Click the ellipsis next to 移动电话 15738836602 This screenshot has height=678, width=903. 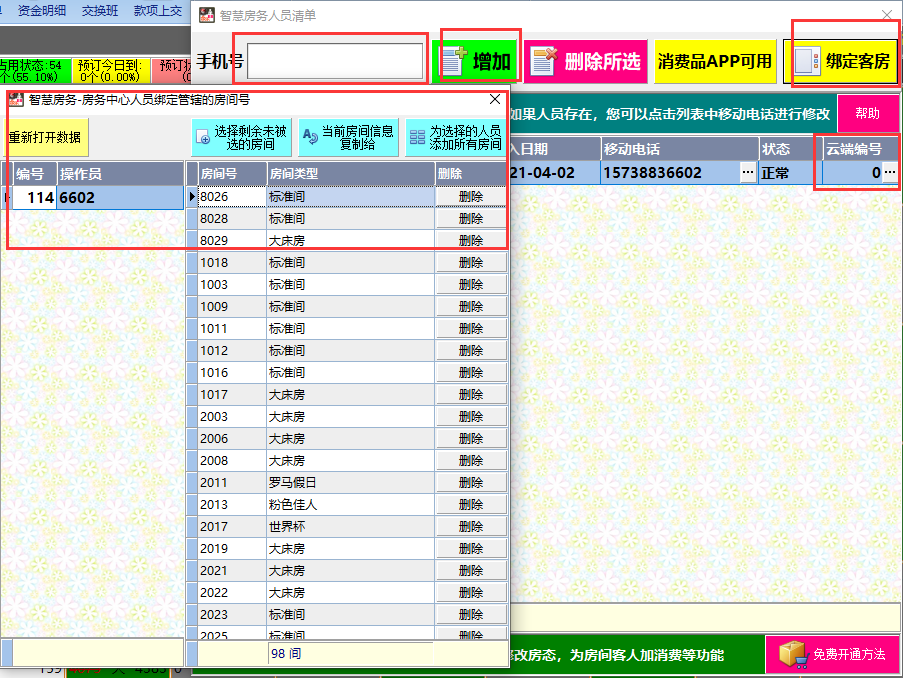[x=748, y=172]
